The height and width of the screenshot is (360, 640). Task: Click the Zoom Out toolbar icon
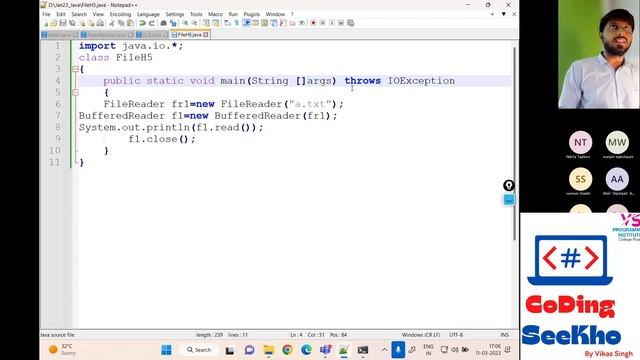coord(194,23)
